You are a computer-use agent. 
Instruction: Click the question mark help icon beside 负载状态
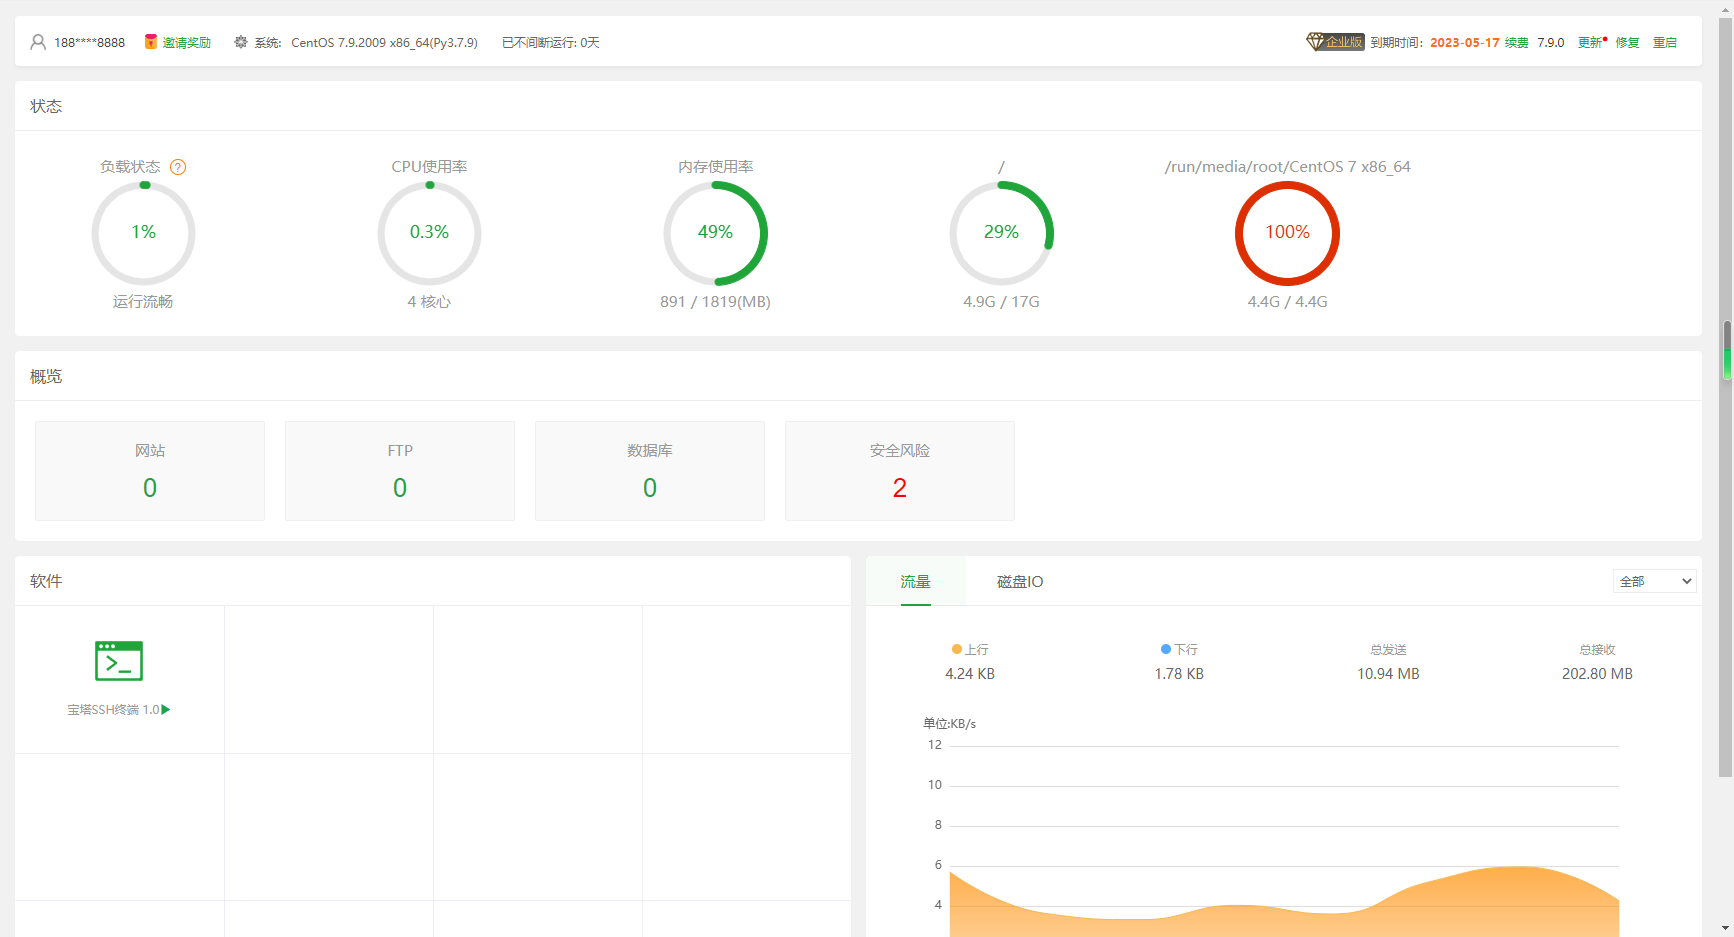click(178, 167)
